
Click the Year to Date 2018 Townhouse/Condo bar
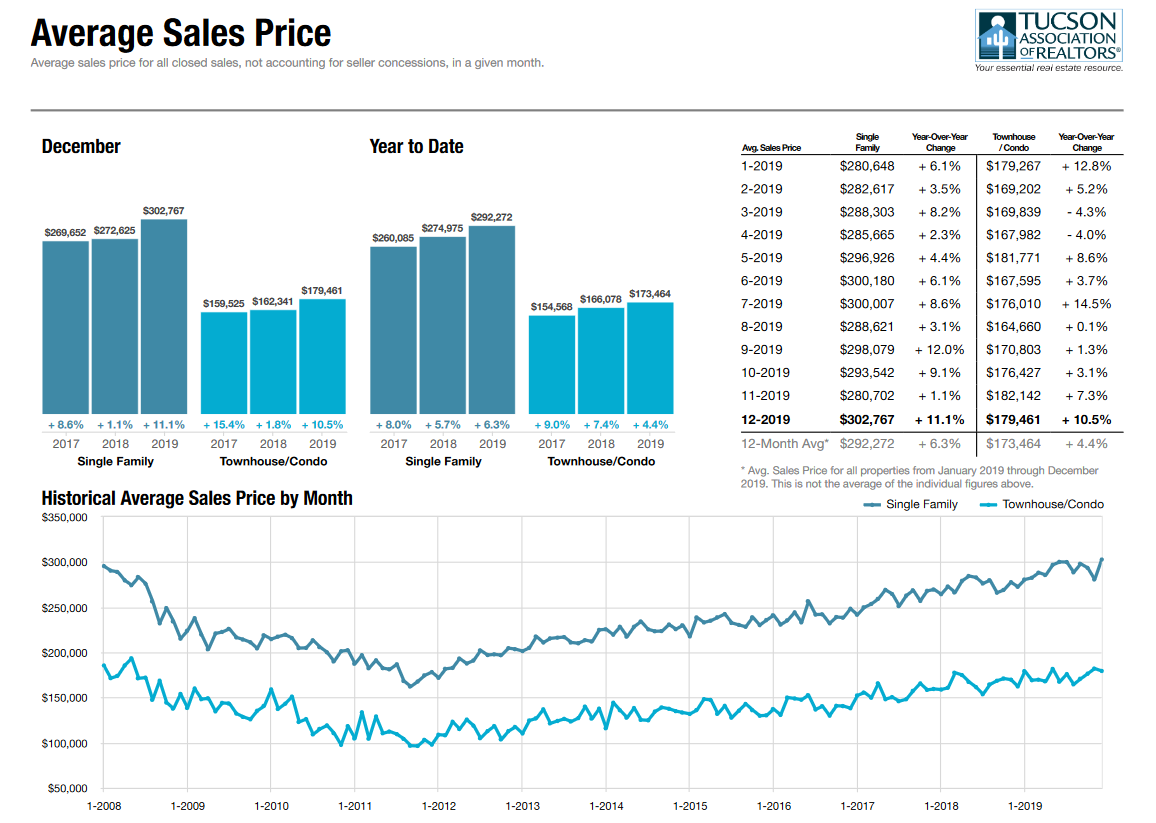tap(601, 360)
